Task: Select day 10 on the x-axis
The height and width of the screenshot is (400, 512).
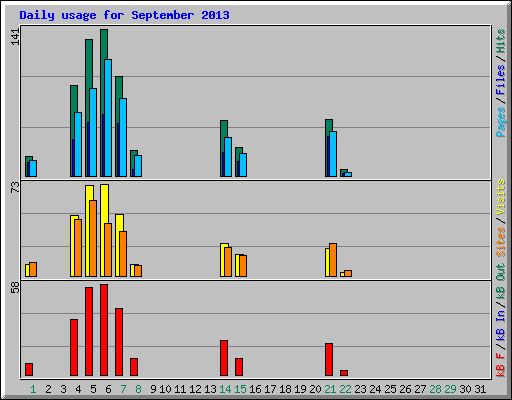Action: [165, 389]
